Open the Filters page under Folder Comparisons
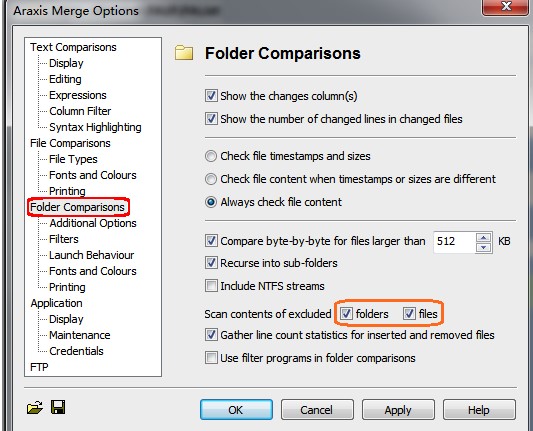533x431 pixels. pyautogui.click(x=64, y=239)
